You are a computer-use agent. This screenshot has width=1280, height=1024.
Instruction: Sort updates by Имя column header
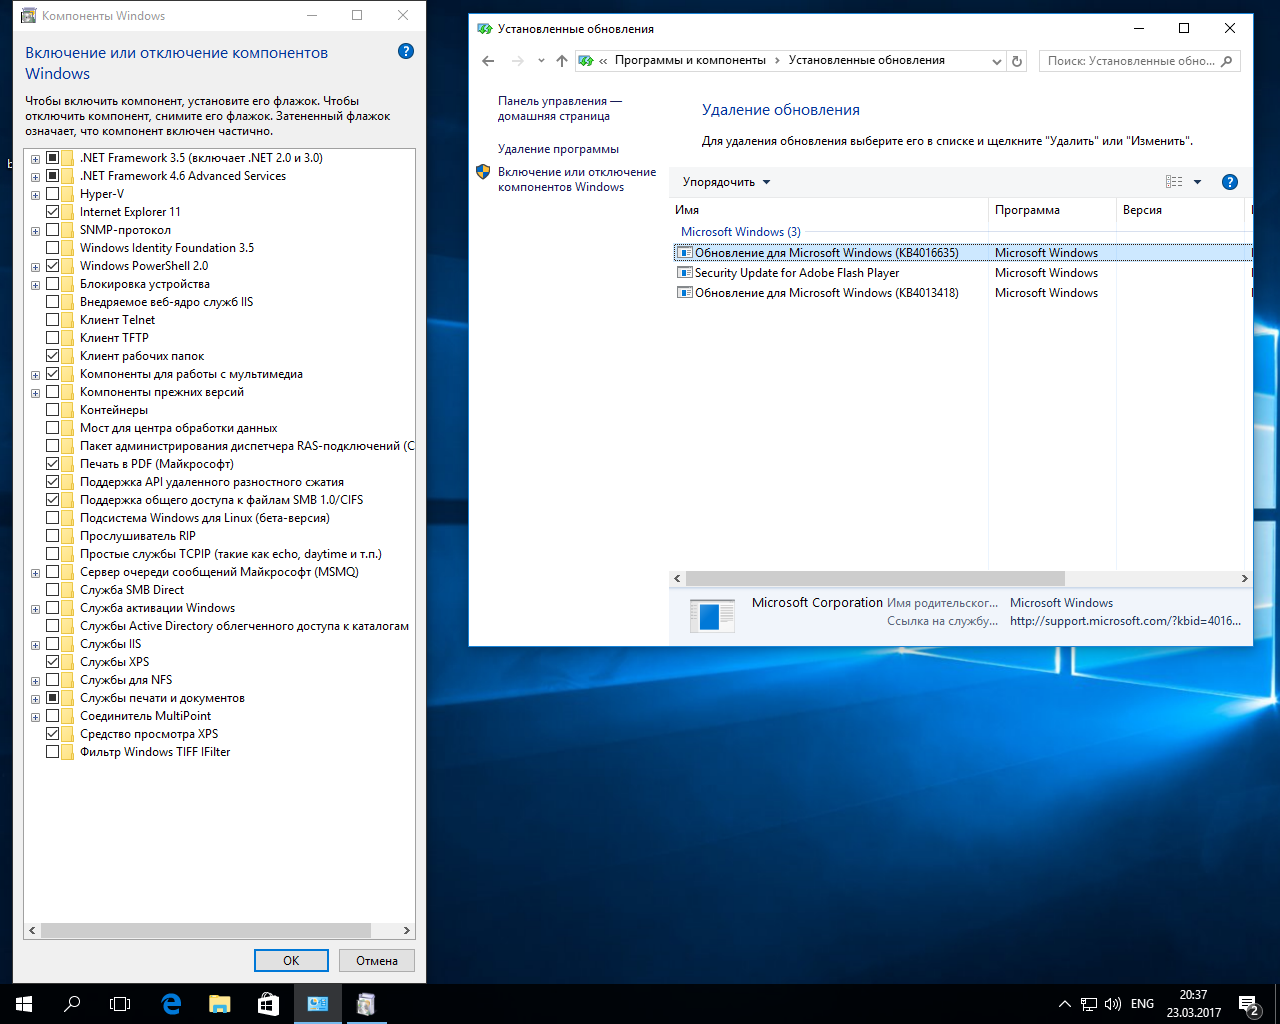pos(829,210)
